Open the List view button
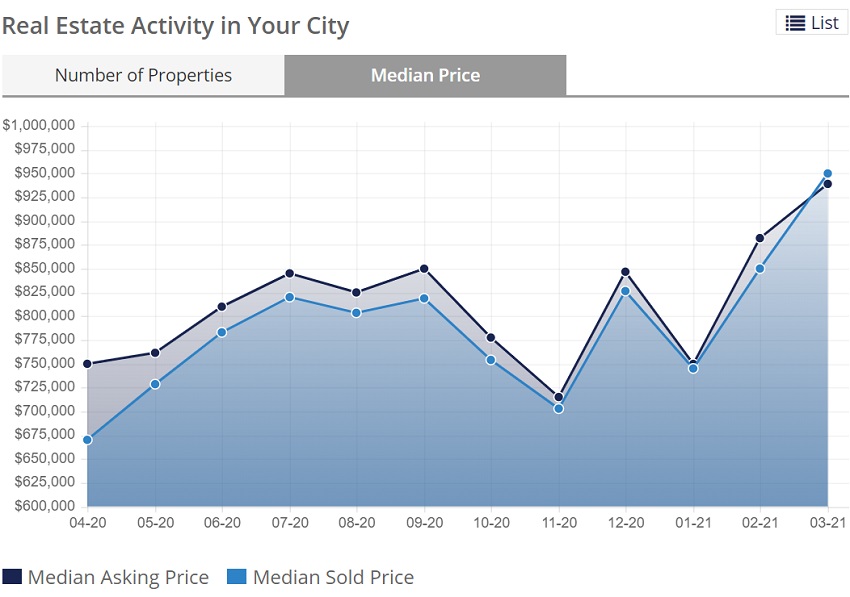850x597 pixels. point(811,23)
